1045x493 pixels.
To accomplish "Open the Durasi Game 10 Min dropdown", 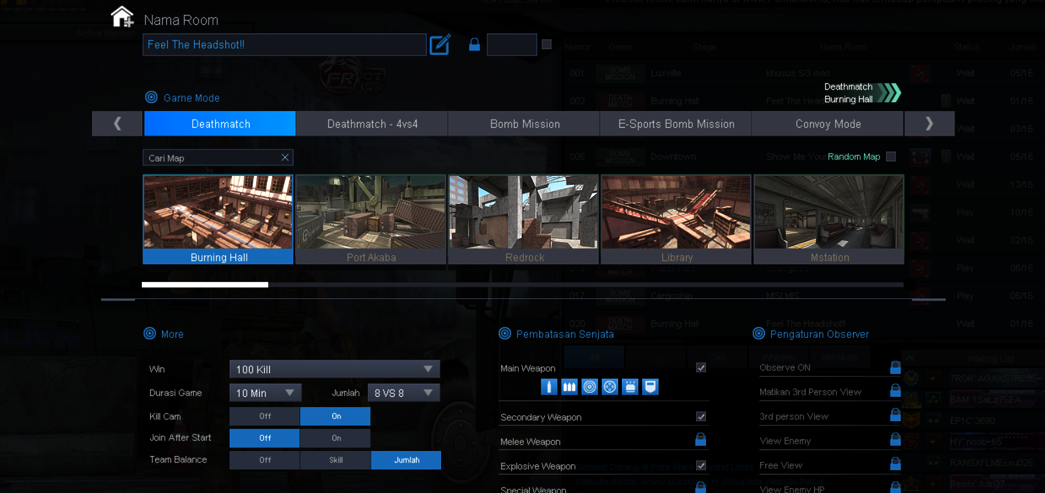I will pos(265,393).
